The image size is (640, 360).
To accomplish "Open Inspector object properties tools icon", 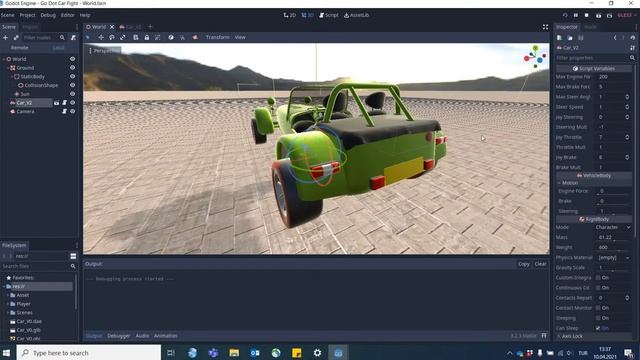I will pyautogui.click(x=632, y=48).
